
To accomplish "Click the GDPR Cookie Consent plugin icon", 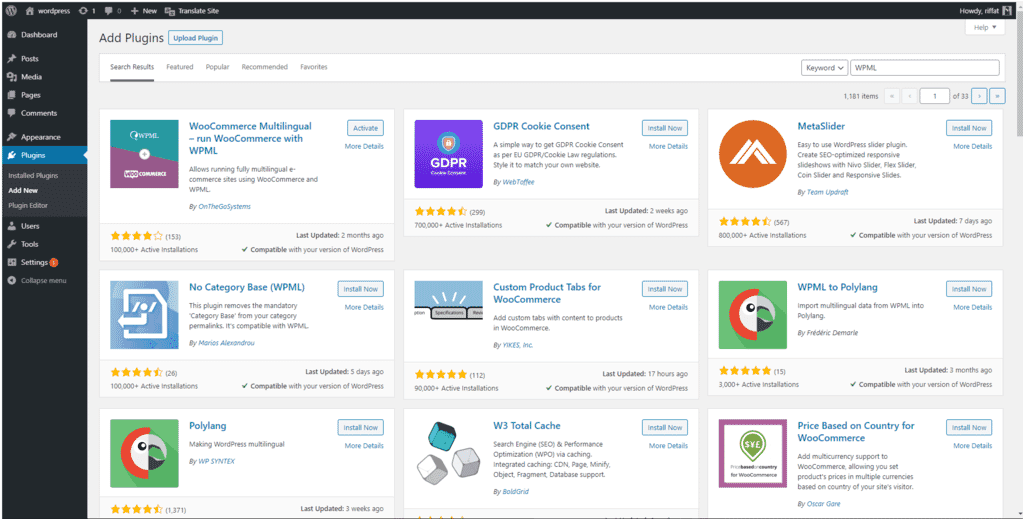I will tap(449, 154).
